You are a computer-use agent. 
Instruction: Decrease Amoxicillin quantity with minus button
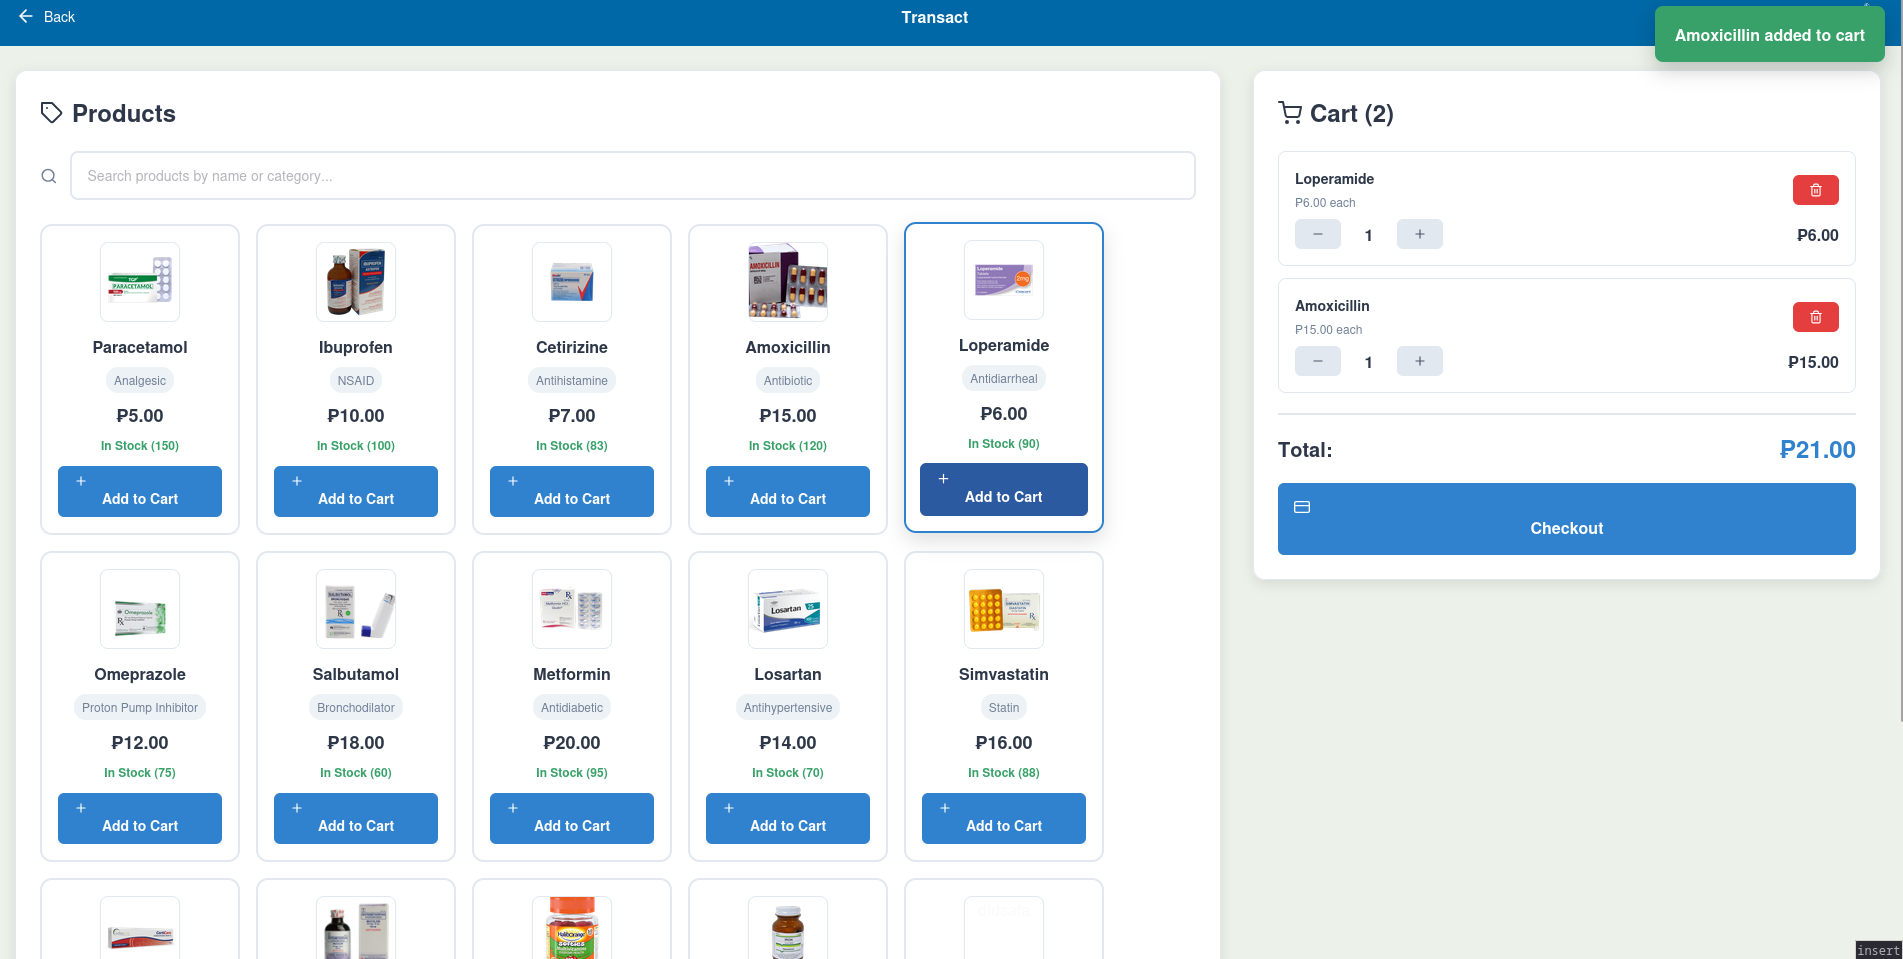(1317, 361)
